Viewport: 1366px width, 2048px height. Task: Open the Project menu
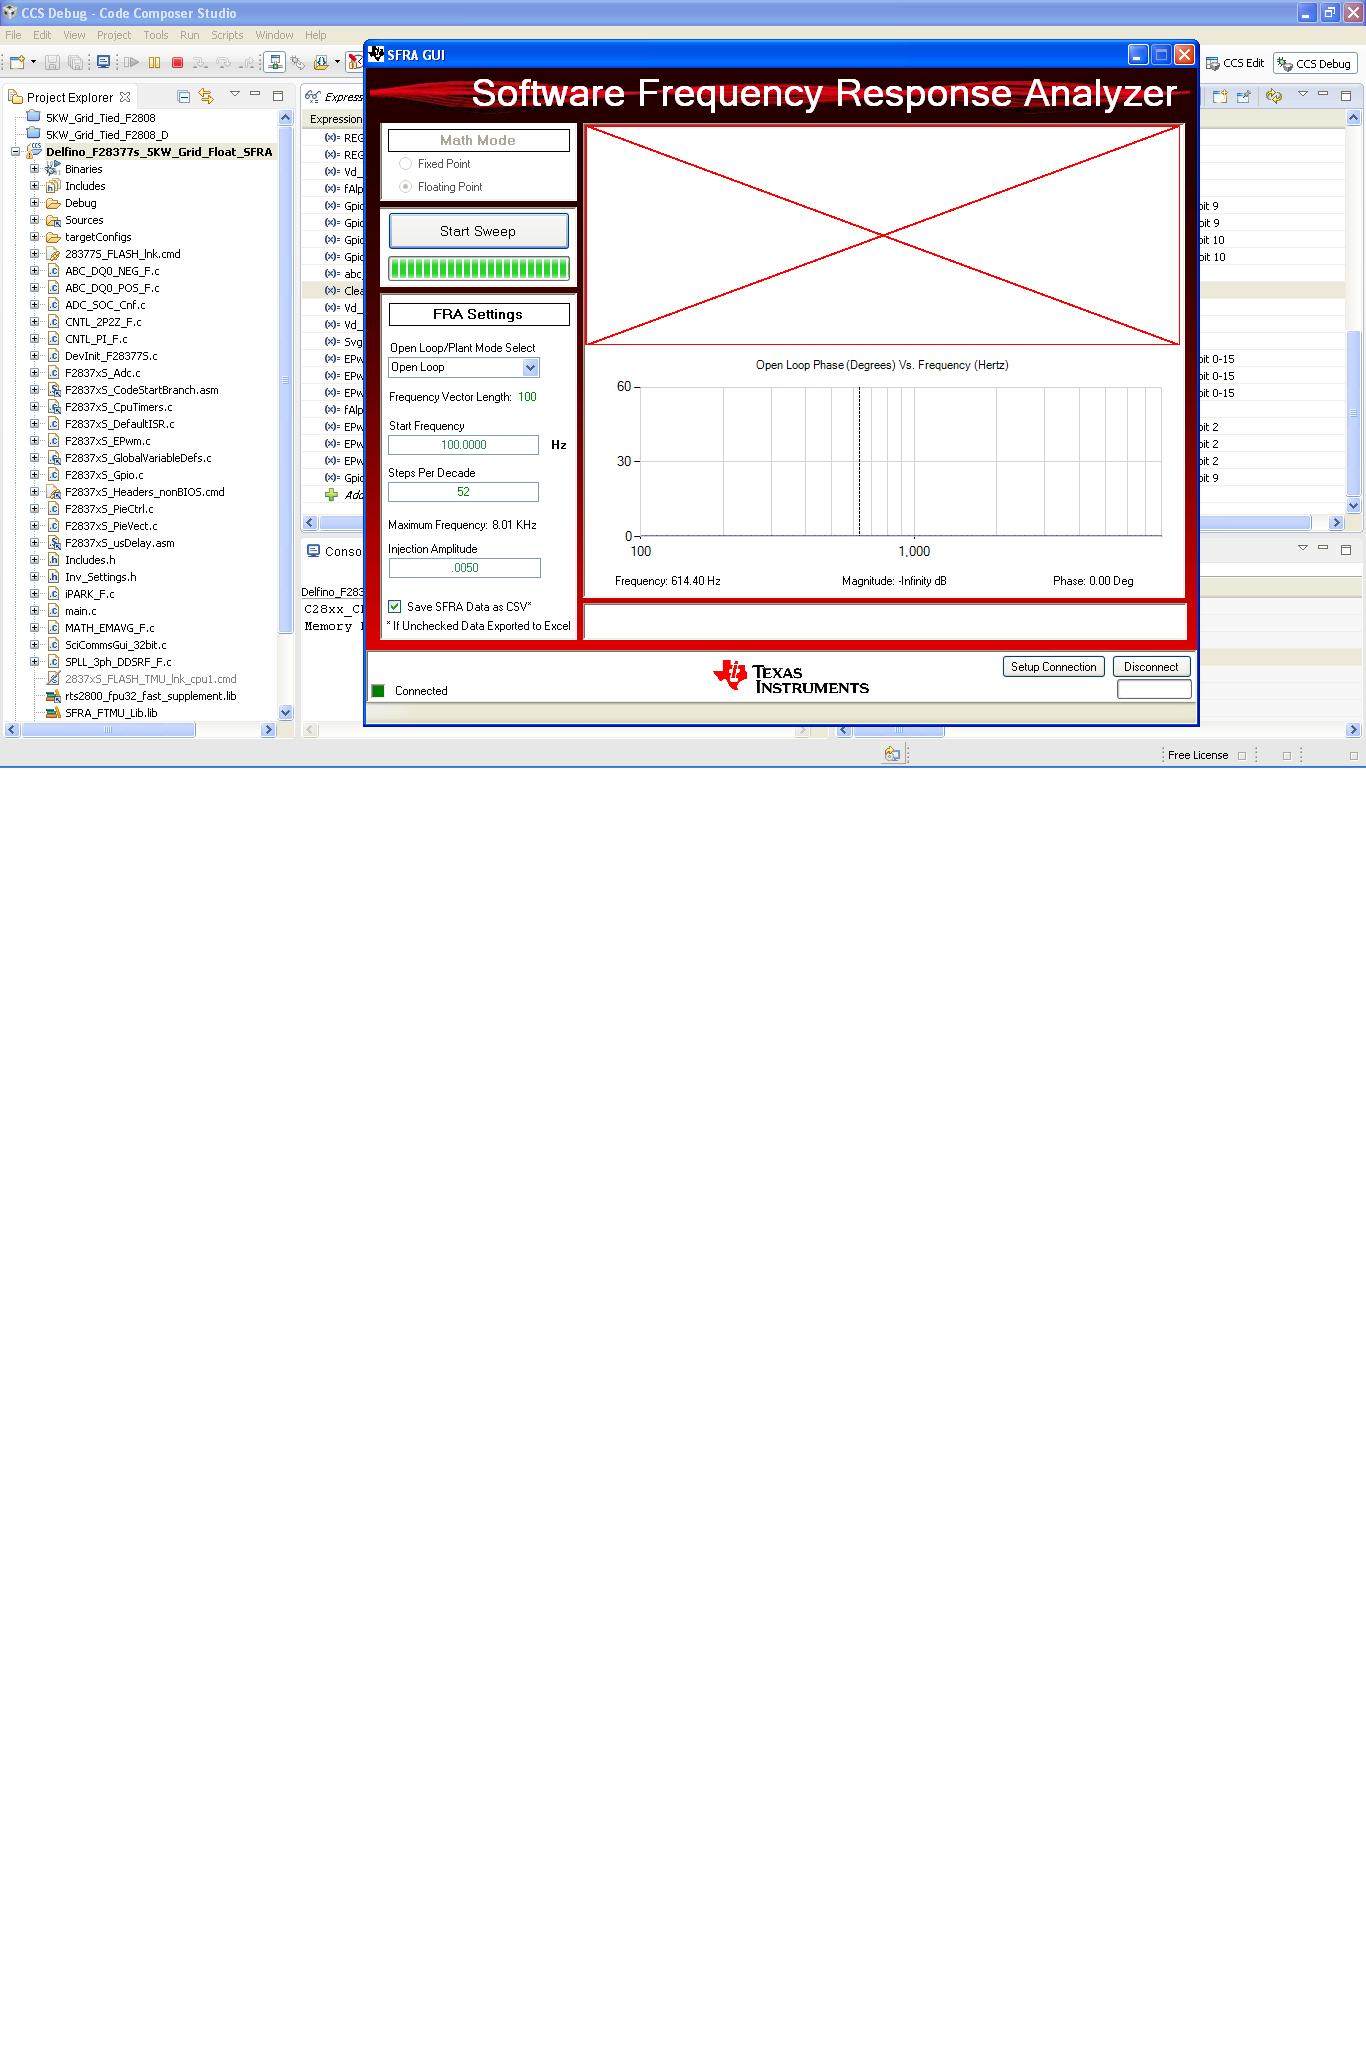(x=114, y=35)
